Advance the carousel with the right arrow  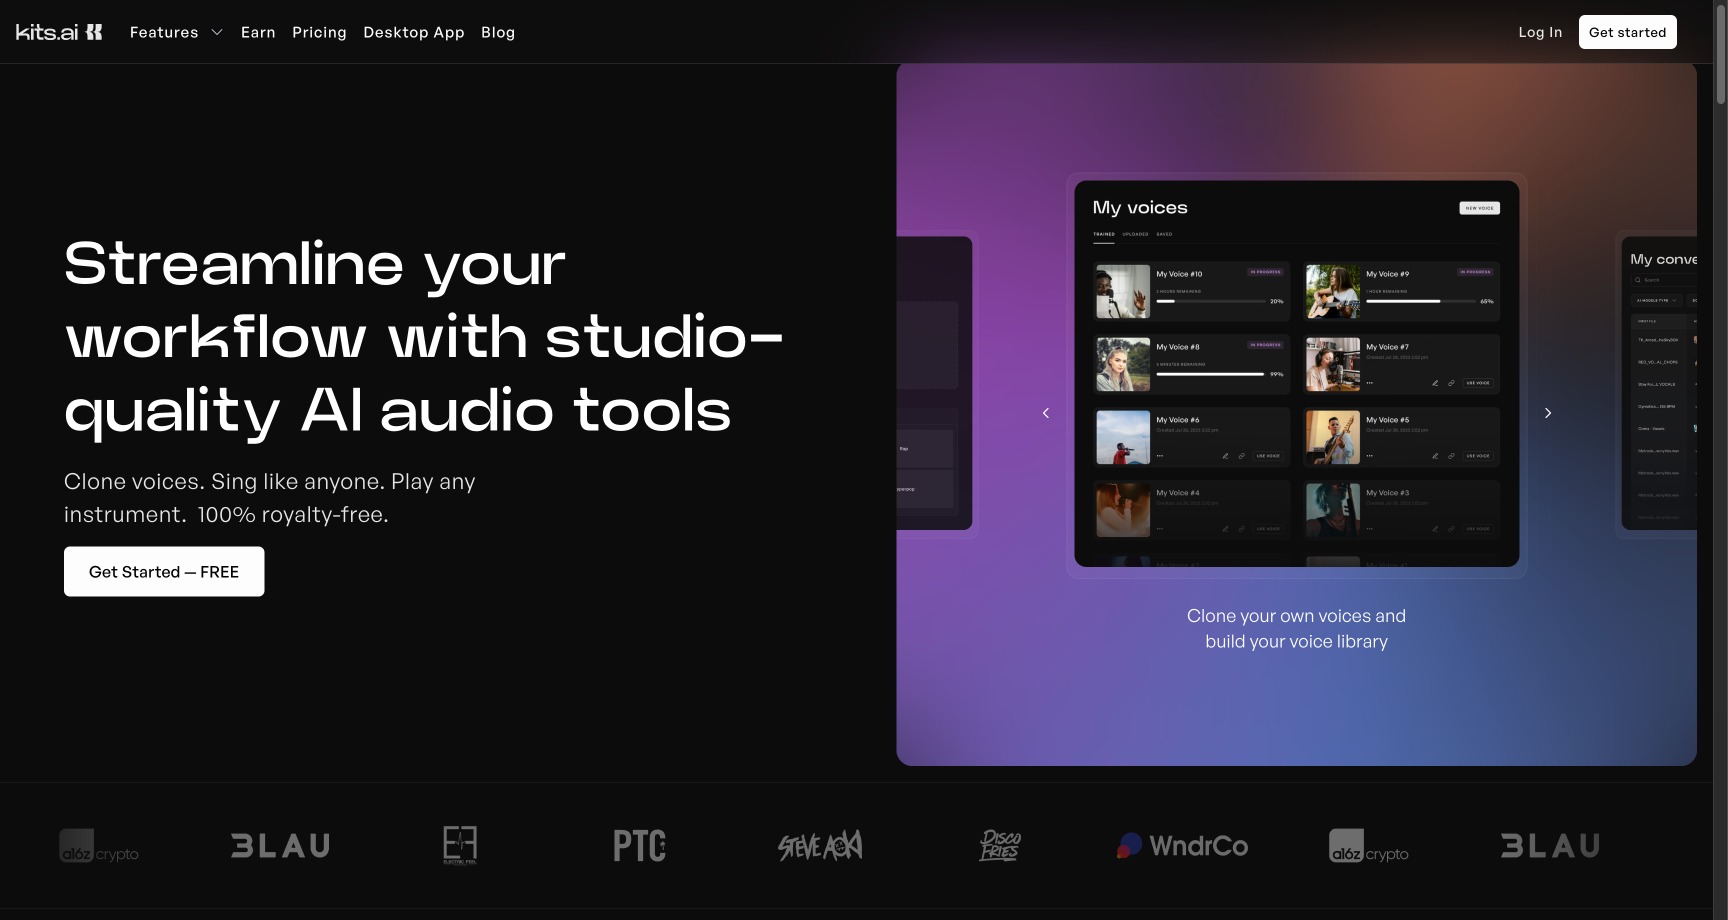click(x=1547, y=412)
